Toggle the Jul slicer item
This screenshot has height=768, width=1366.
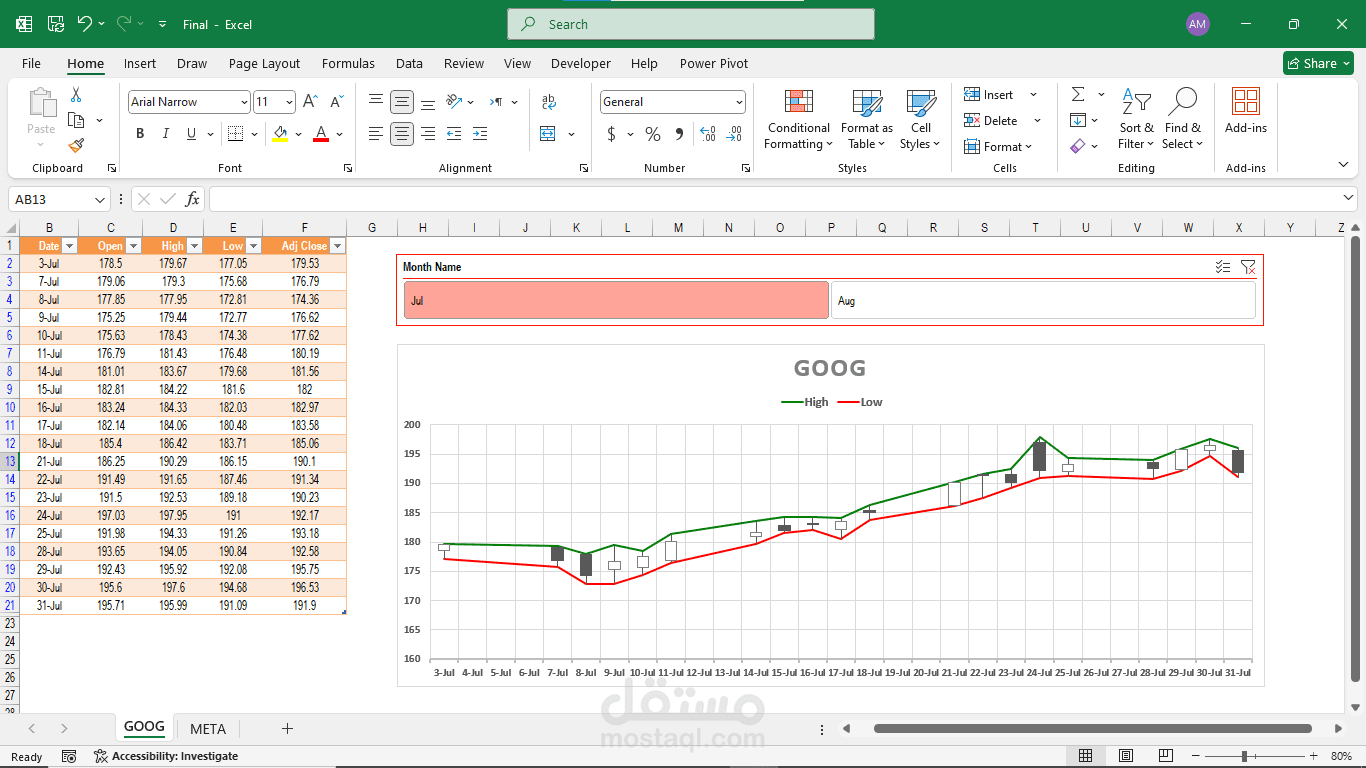point(616,300)
